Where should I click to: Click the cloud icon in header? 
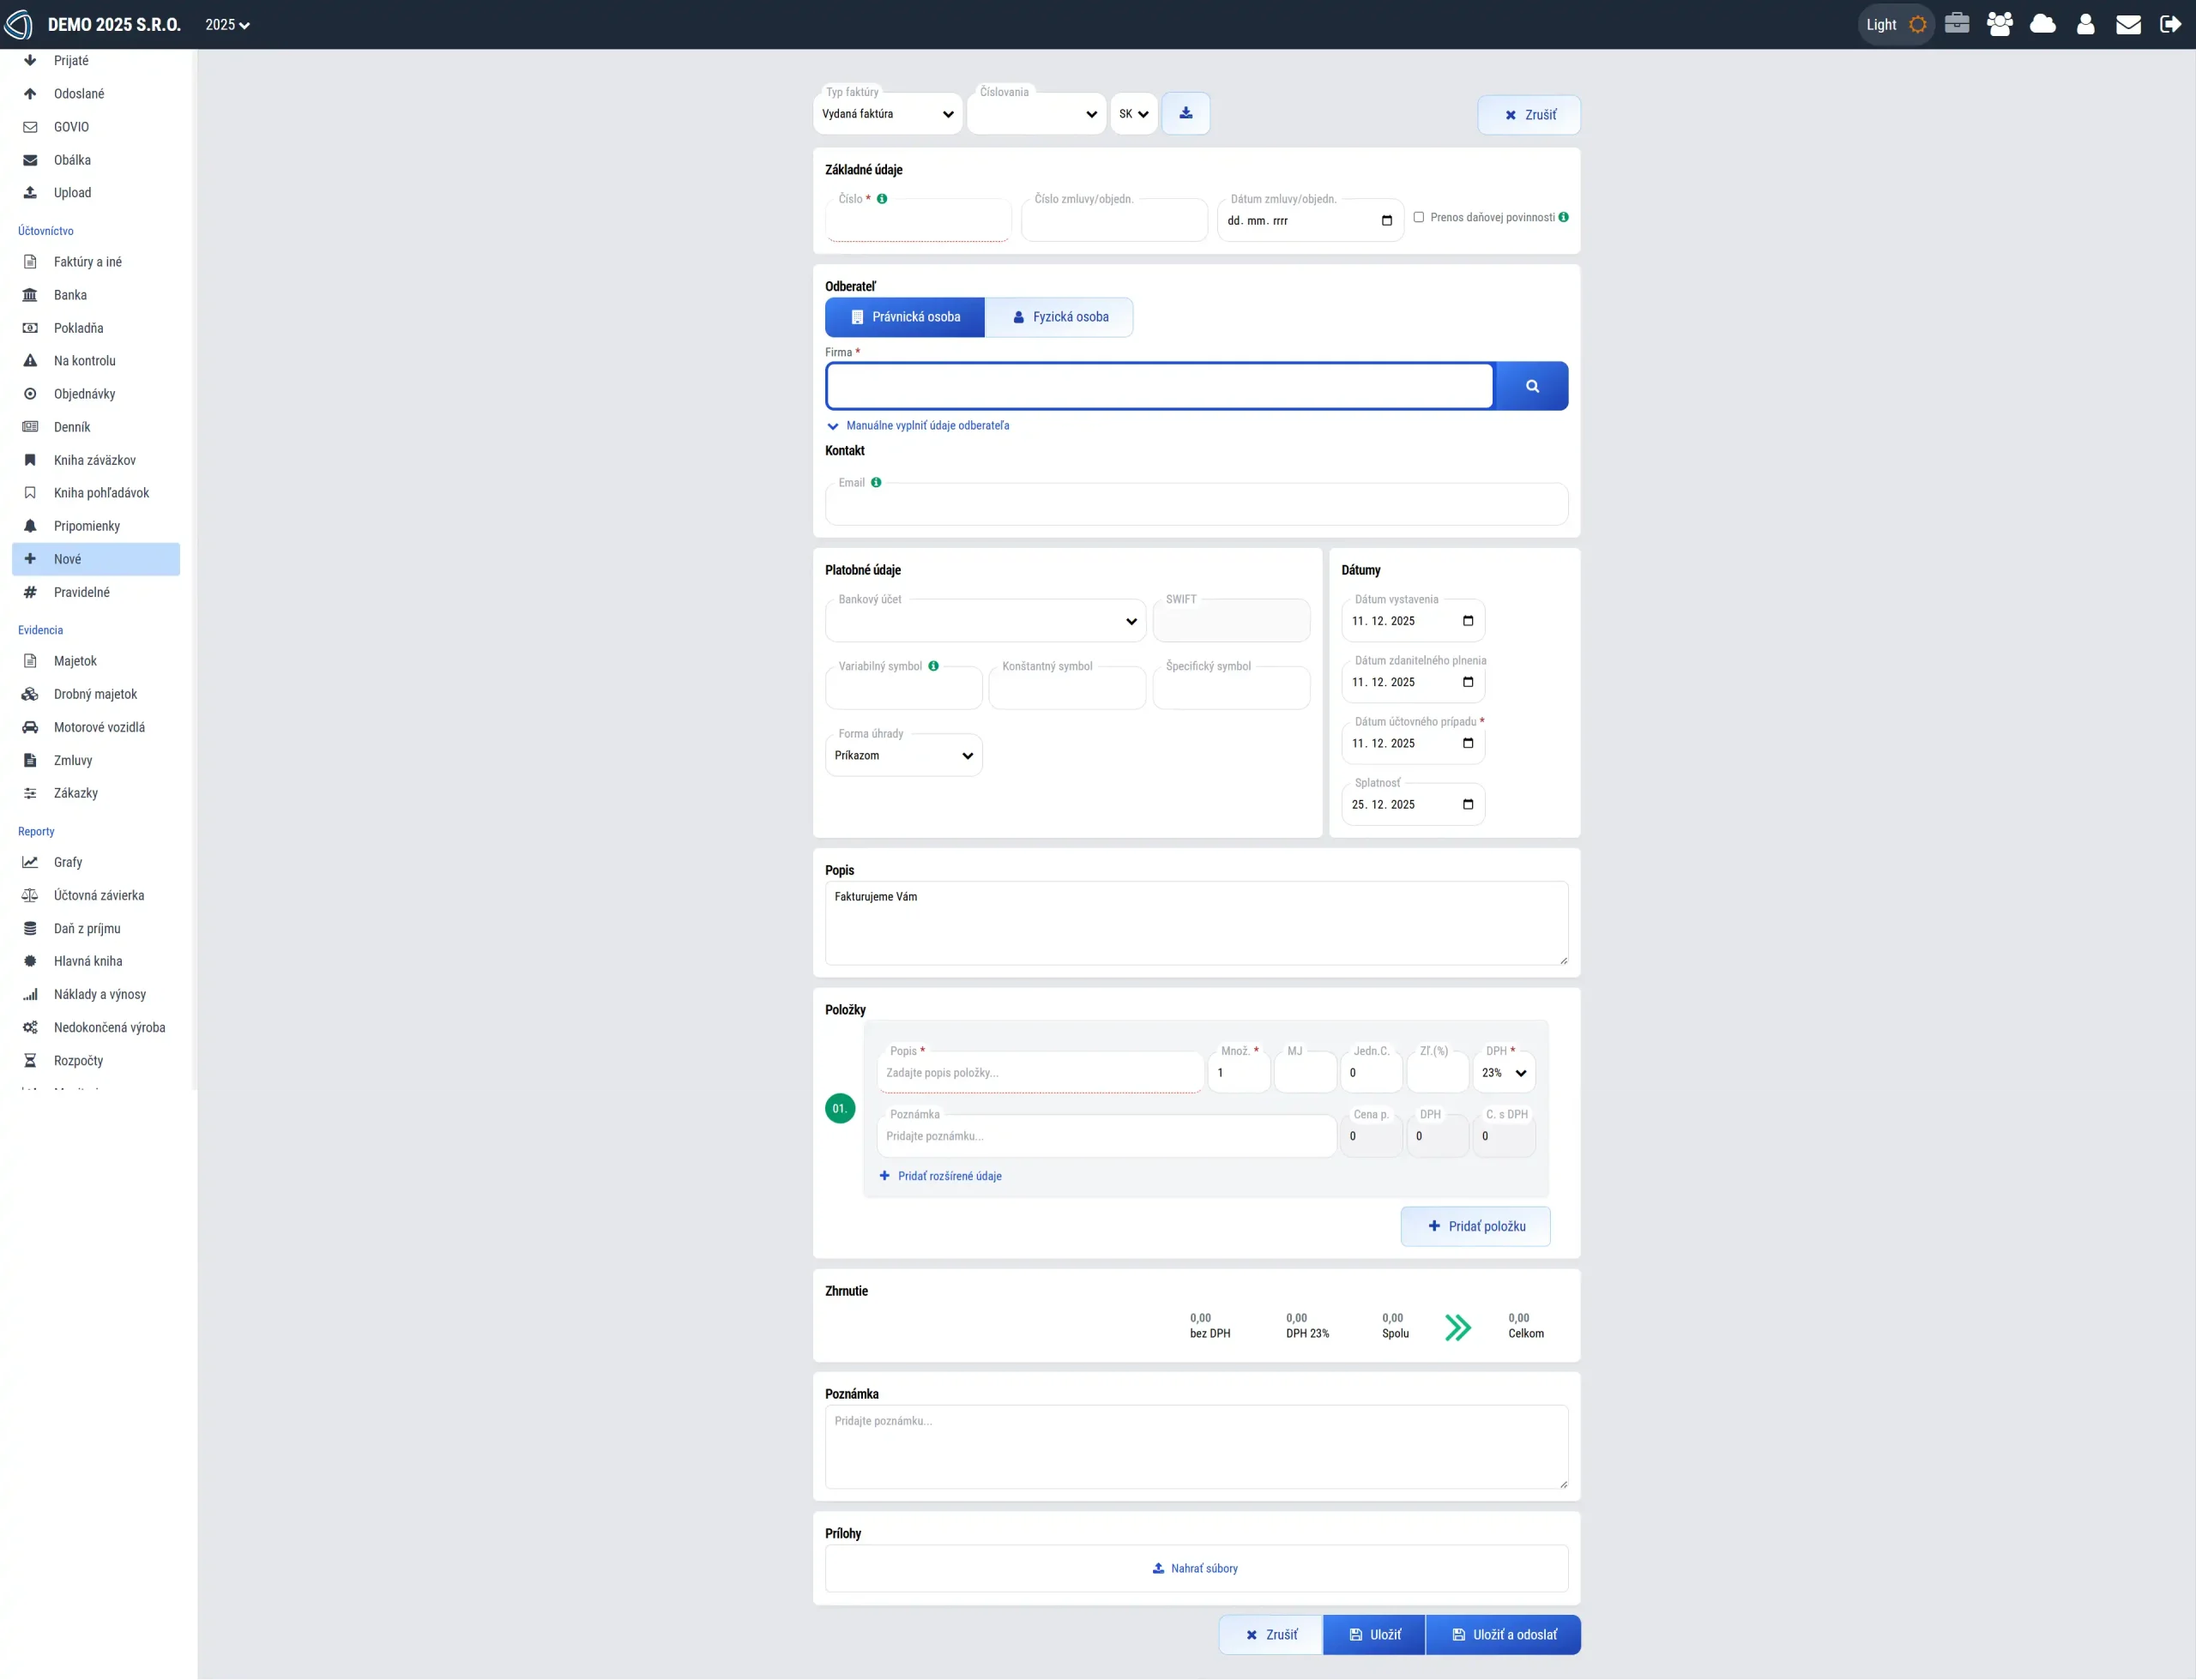(2042, 24)
